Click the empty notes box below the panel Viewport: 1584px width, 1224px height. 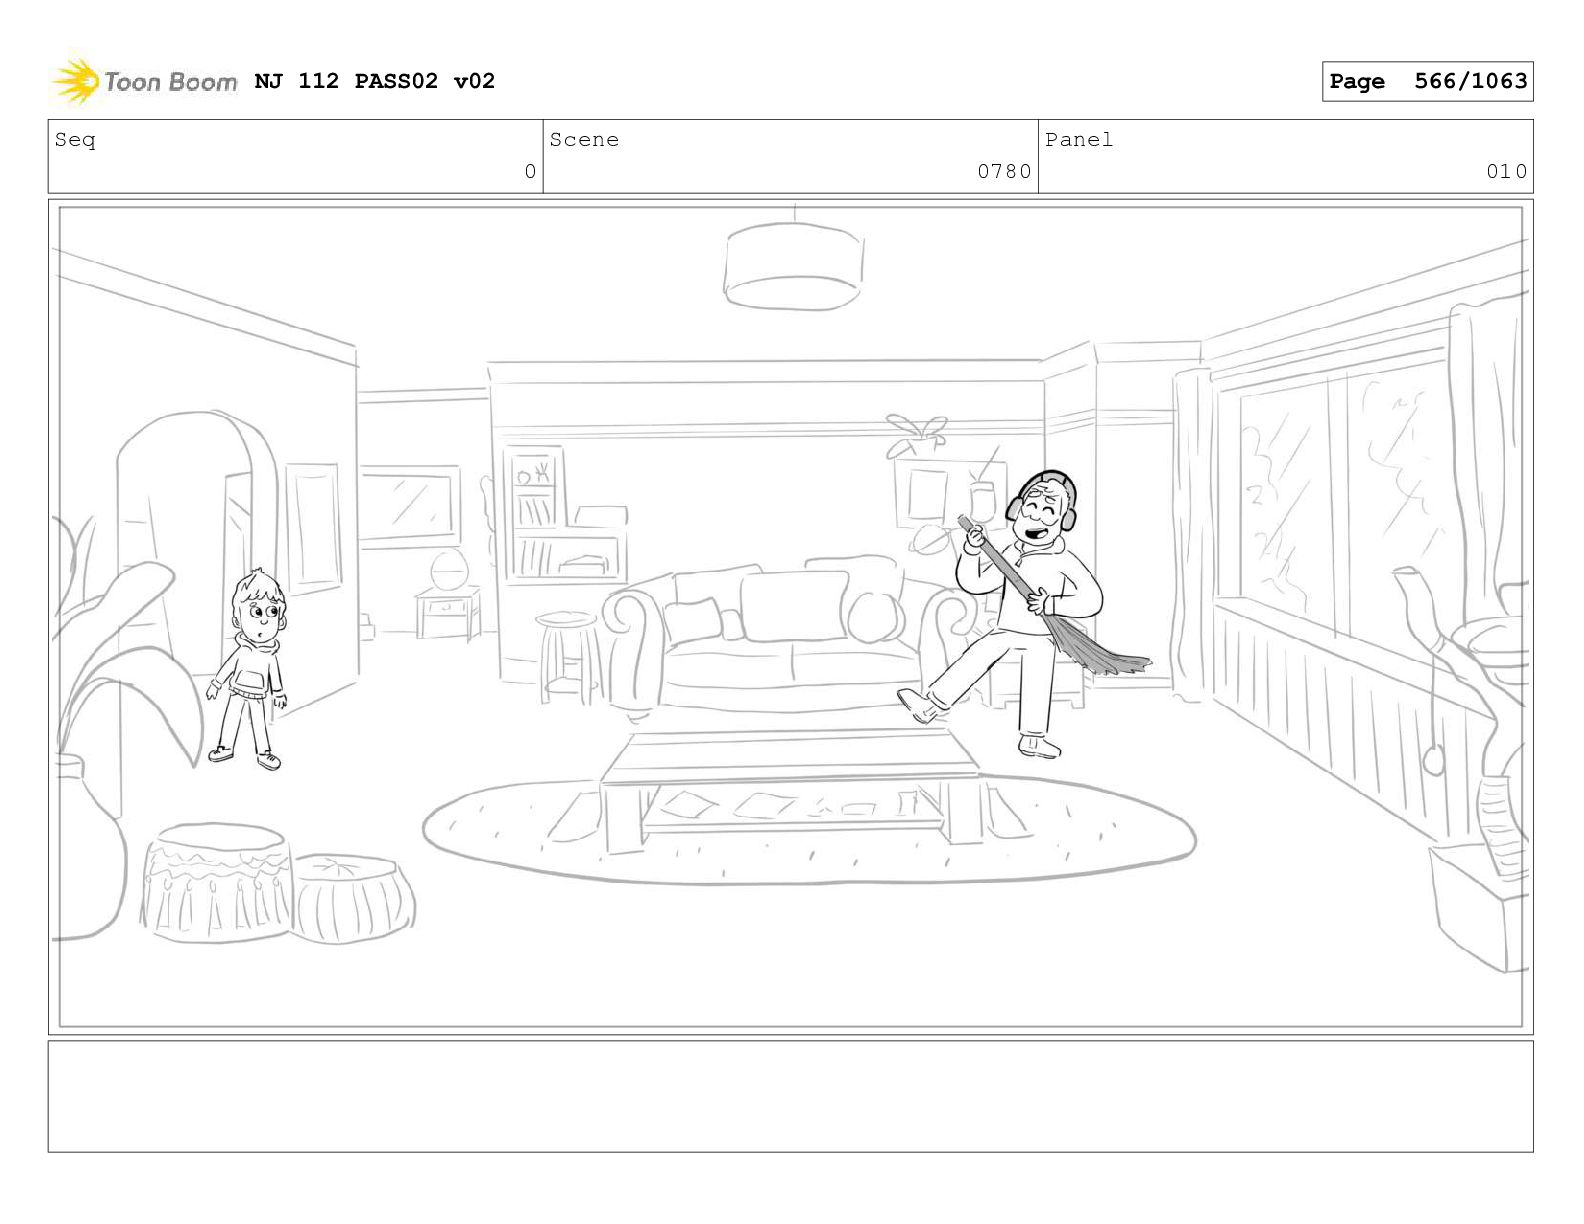tap(791, 1096)
